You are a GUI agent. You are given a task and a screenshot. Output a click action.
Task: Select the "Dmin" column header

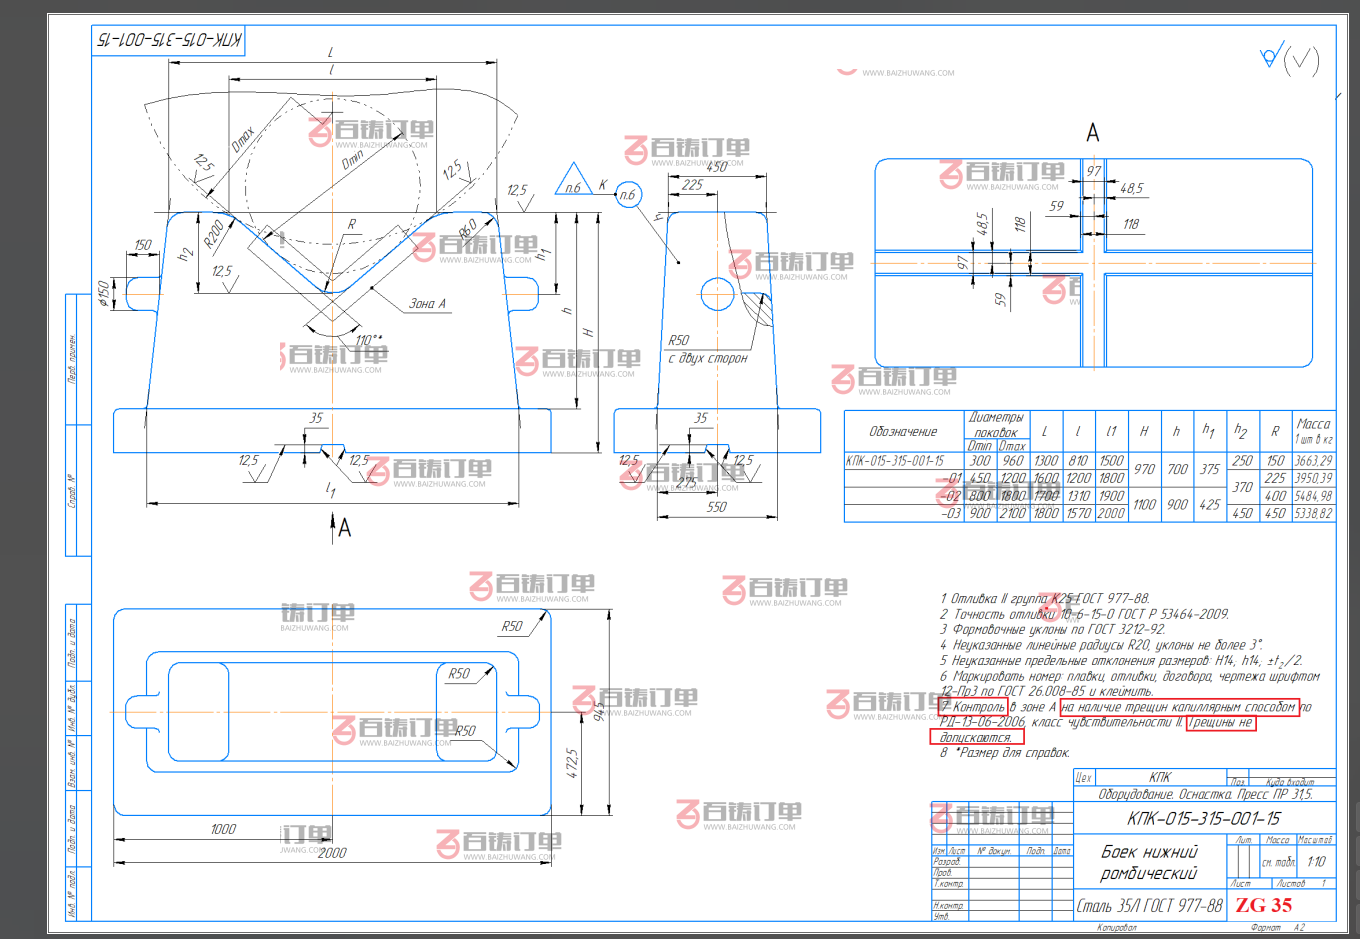click(x=980, y=446)
